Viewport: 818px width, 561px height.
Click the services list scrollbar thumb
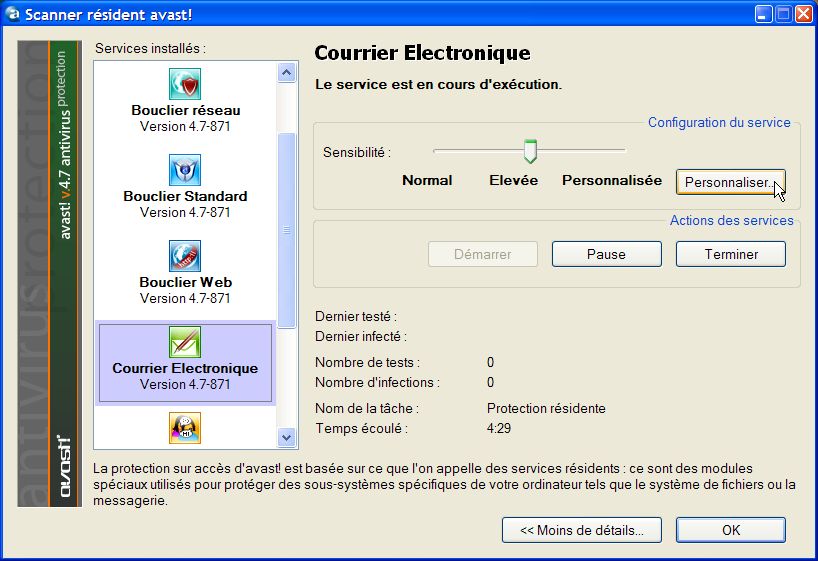point(287,230)
